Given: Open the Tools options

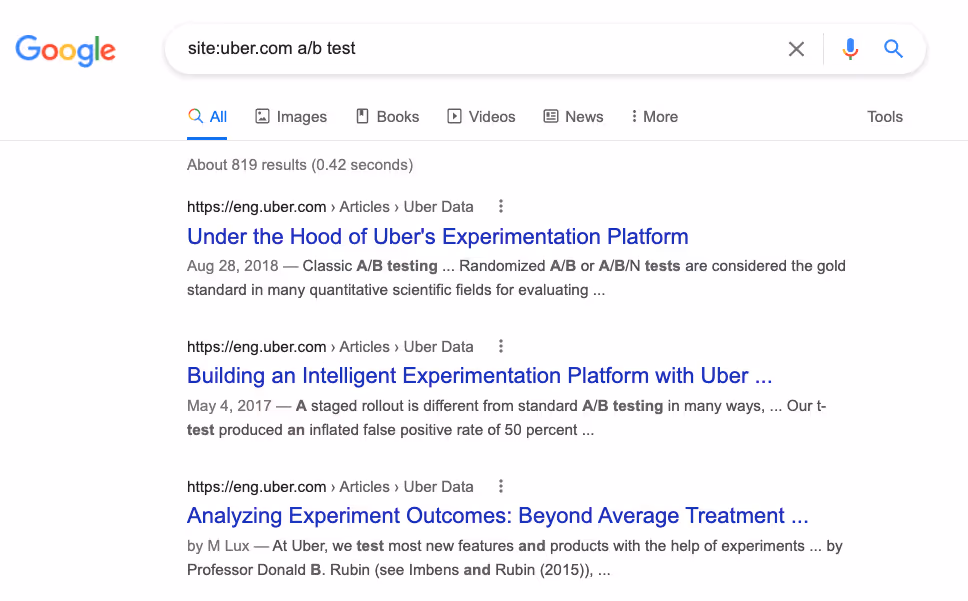Looking at the screenshot, I should [885, 117].
